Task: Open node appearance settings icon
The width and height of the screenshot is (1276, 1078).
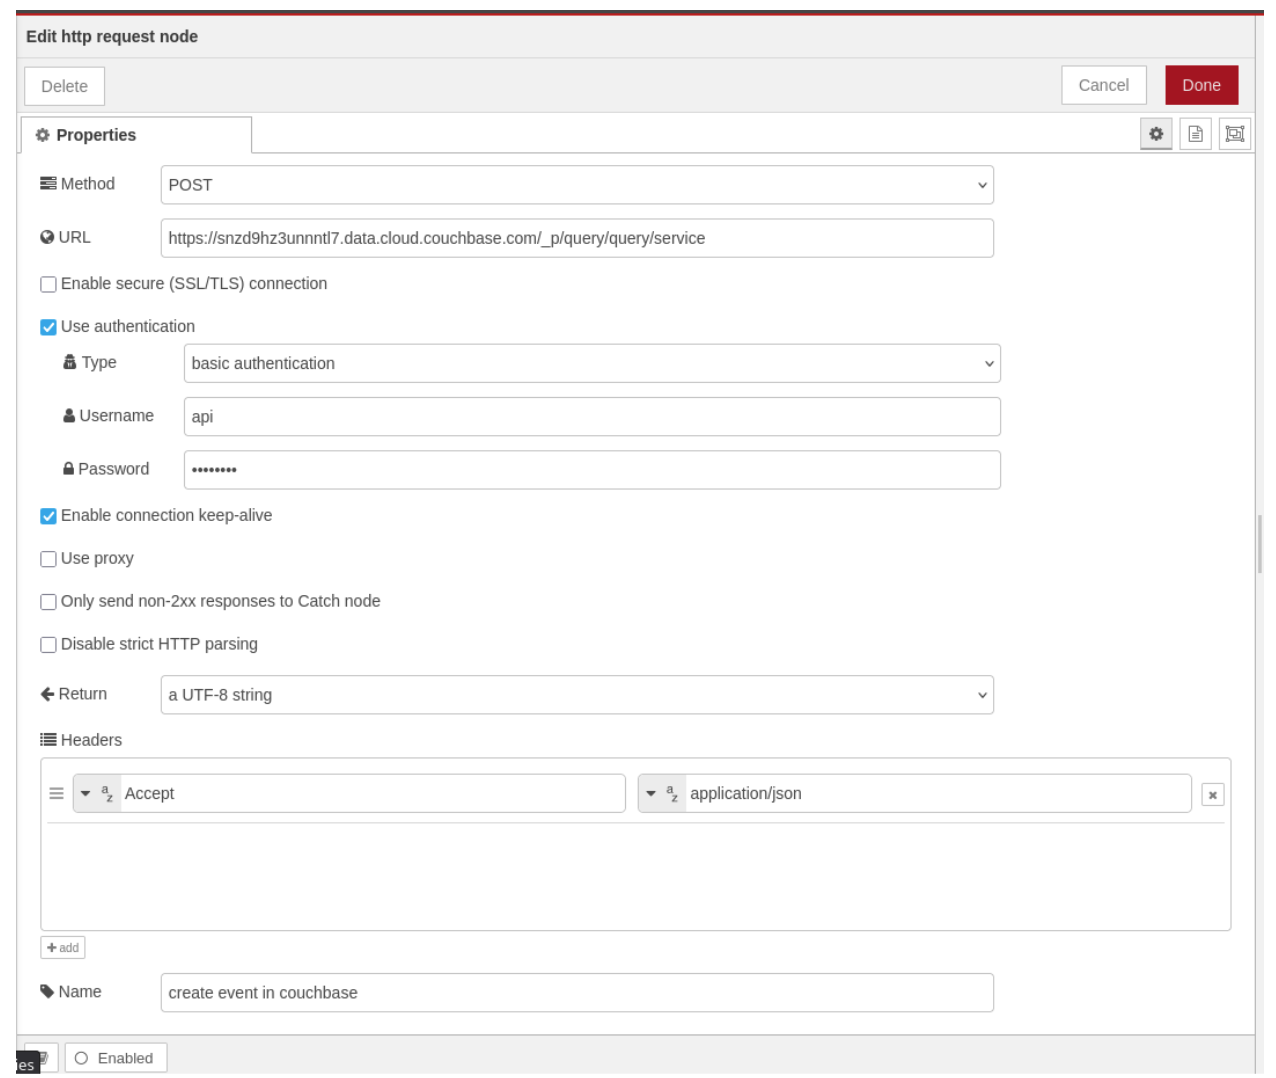Action: 1235,134
